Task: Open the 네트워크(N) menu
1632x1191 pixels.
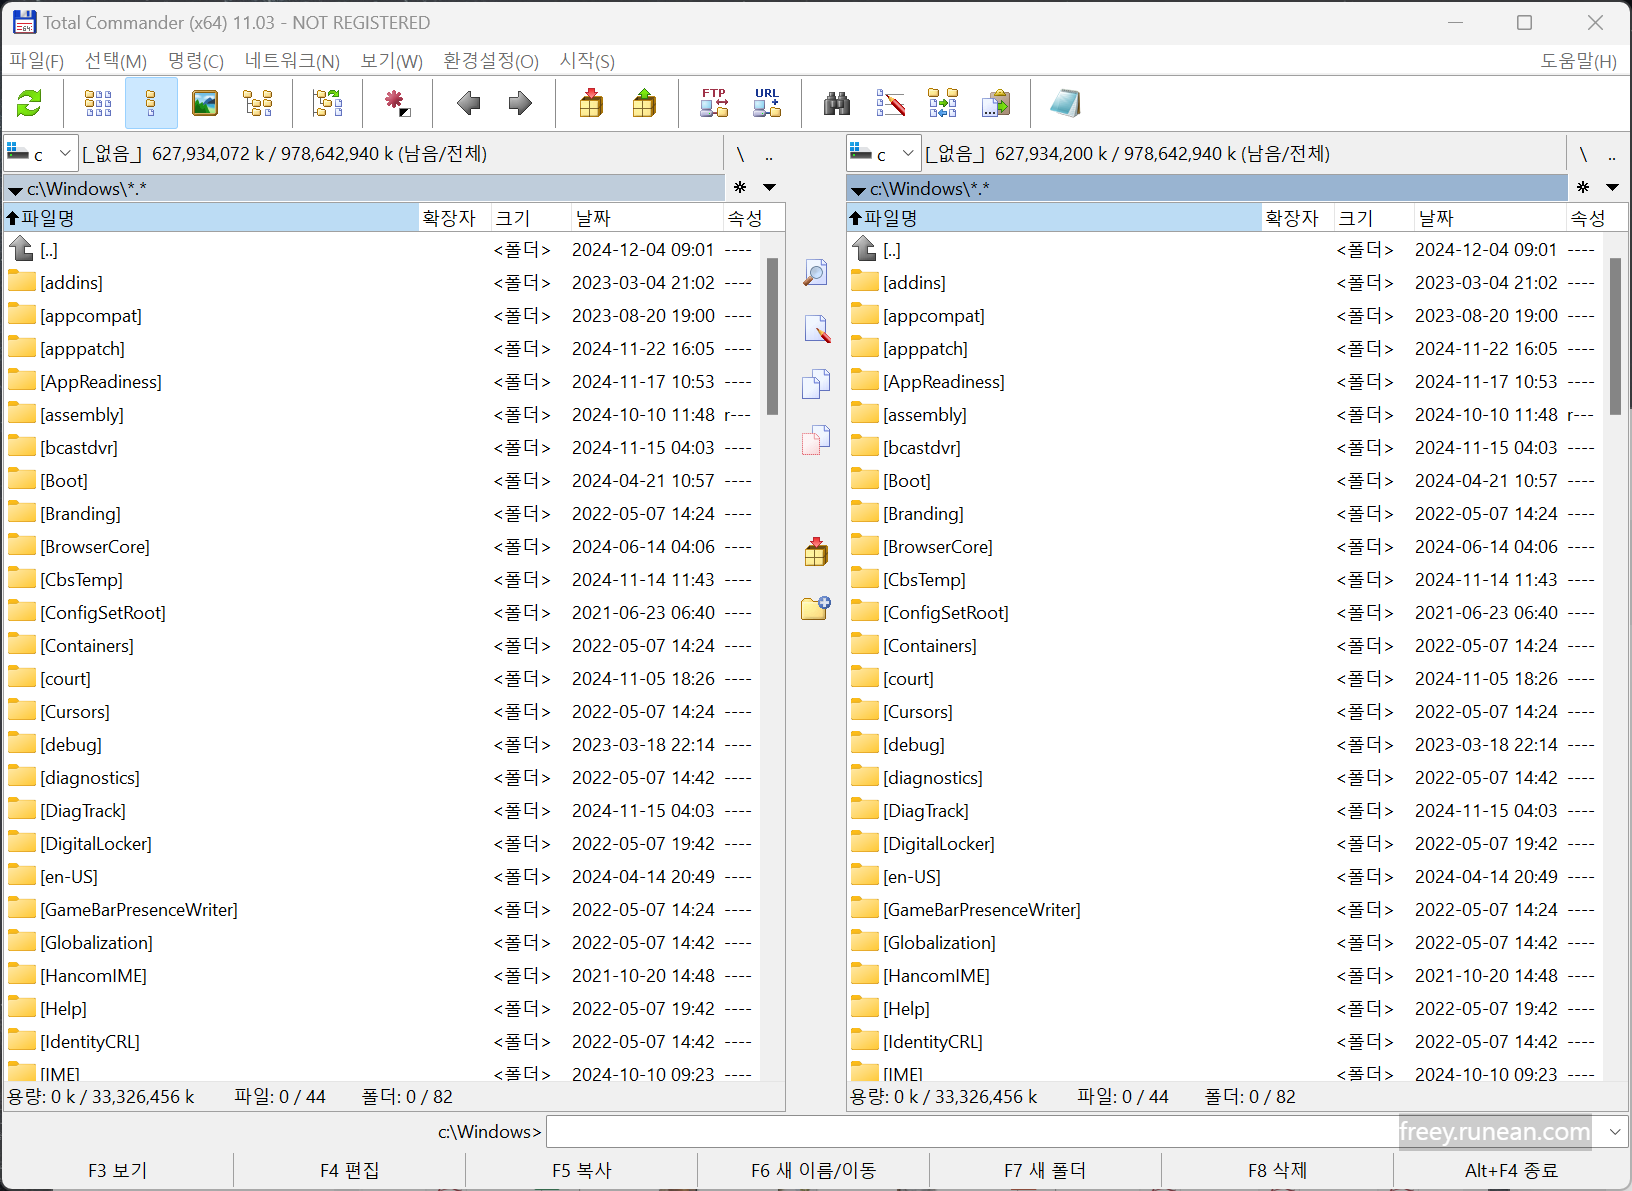Action: pyautogui.click(x=292, y=61)
